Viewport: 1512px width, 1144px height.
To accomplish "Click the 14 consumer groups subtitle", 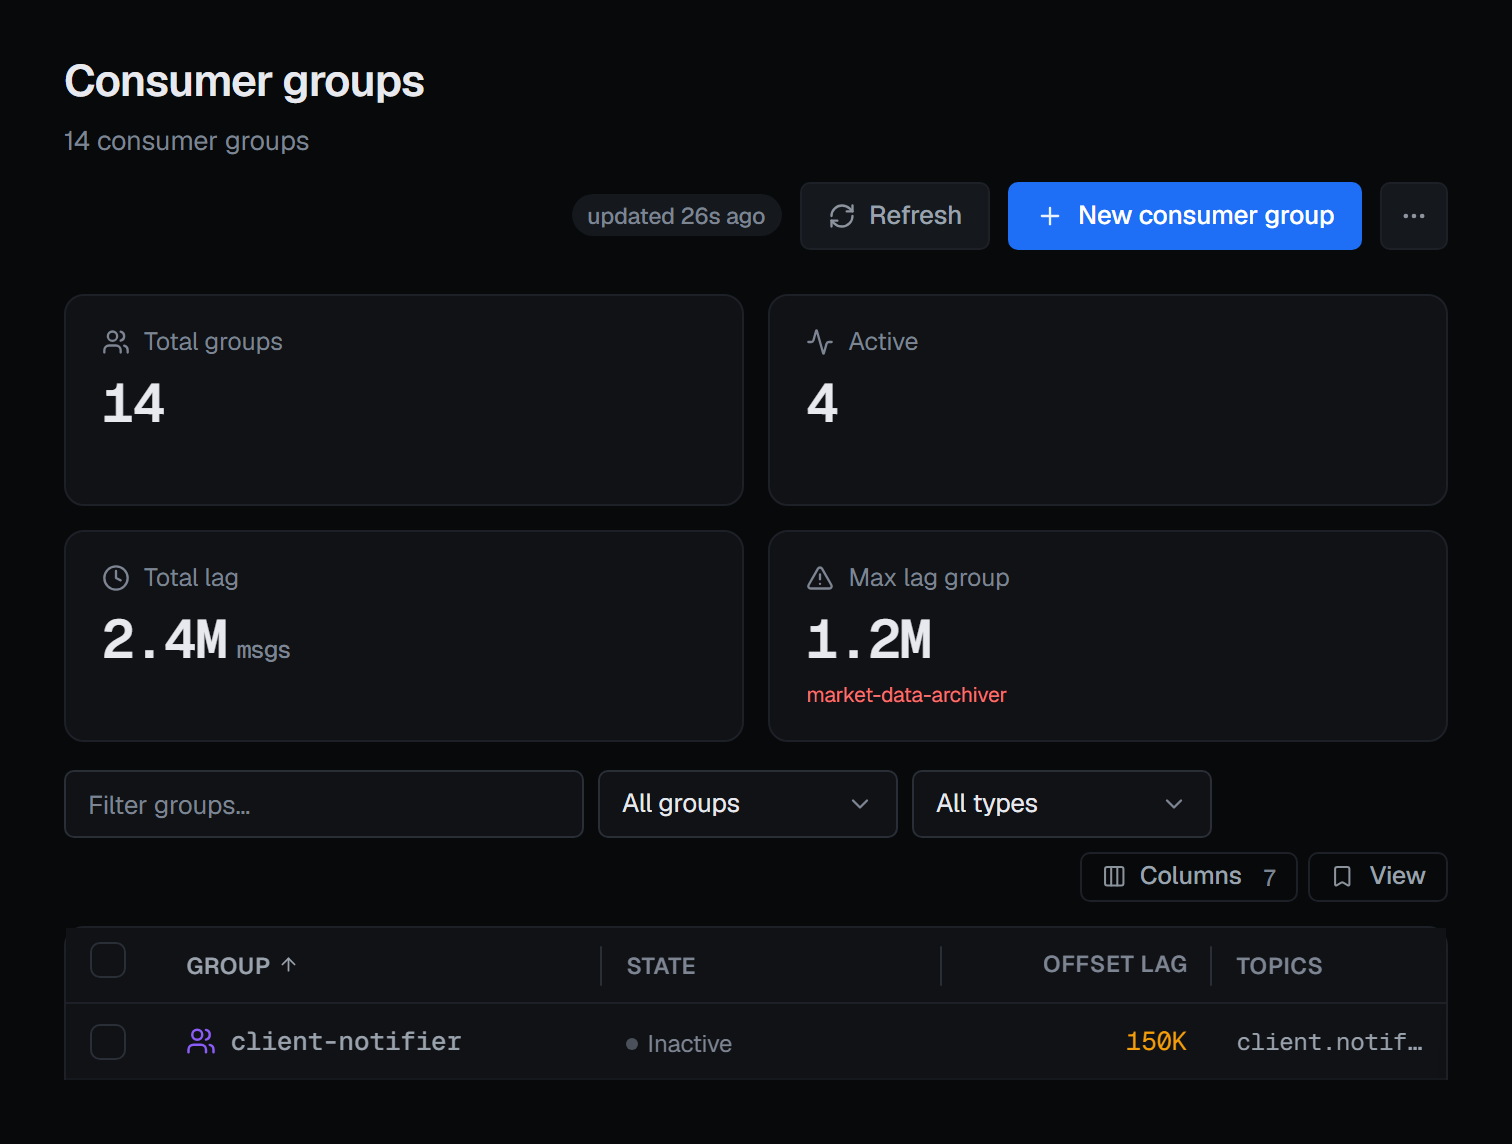I will [187, 141].
